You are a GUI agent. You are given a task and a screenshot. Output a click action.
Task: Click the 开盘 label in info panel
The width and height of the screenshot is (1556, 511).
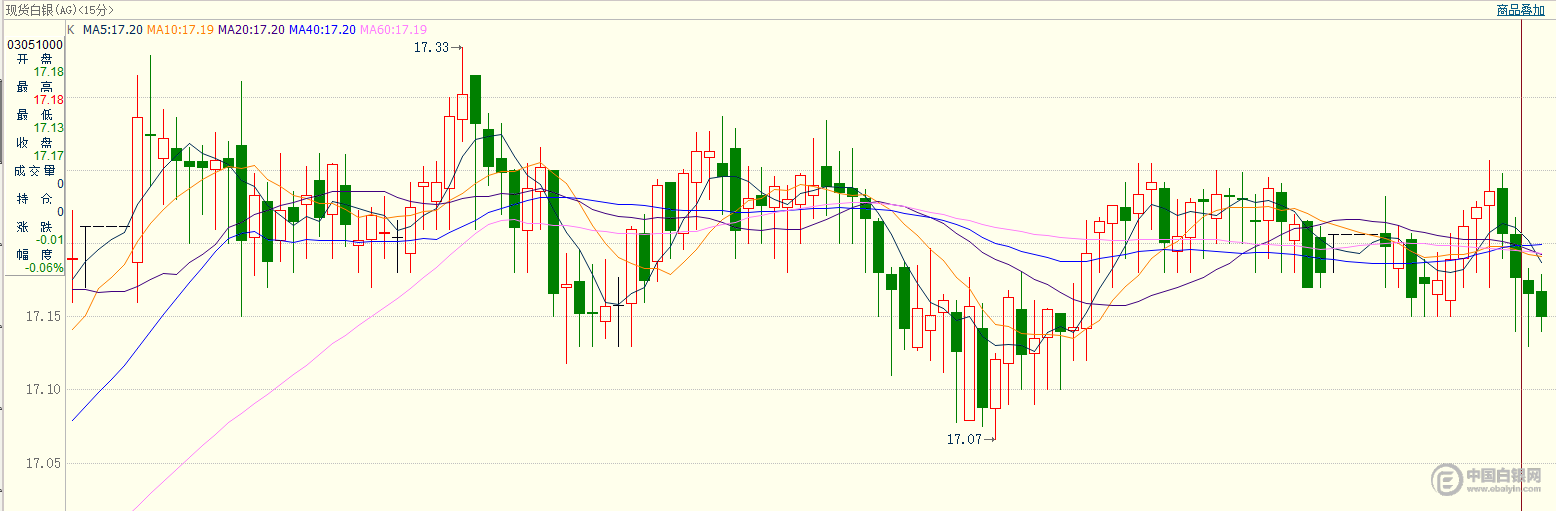tap(34, 59)
